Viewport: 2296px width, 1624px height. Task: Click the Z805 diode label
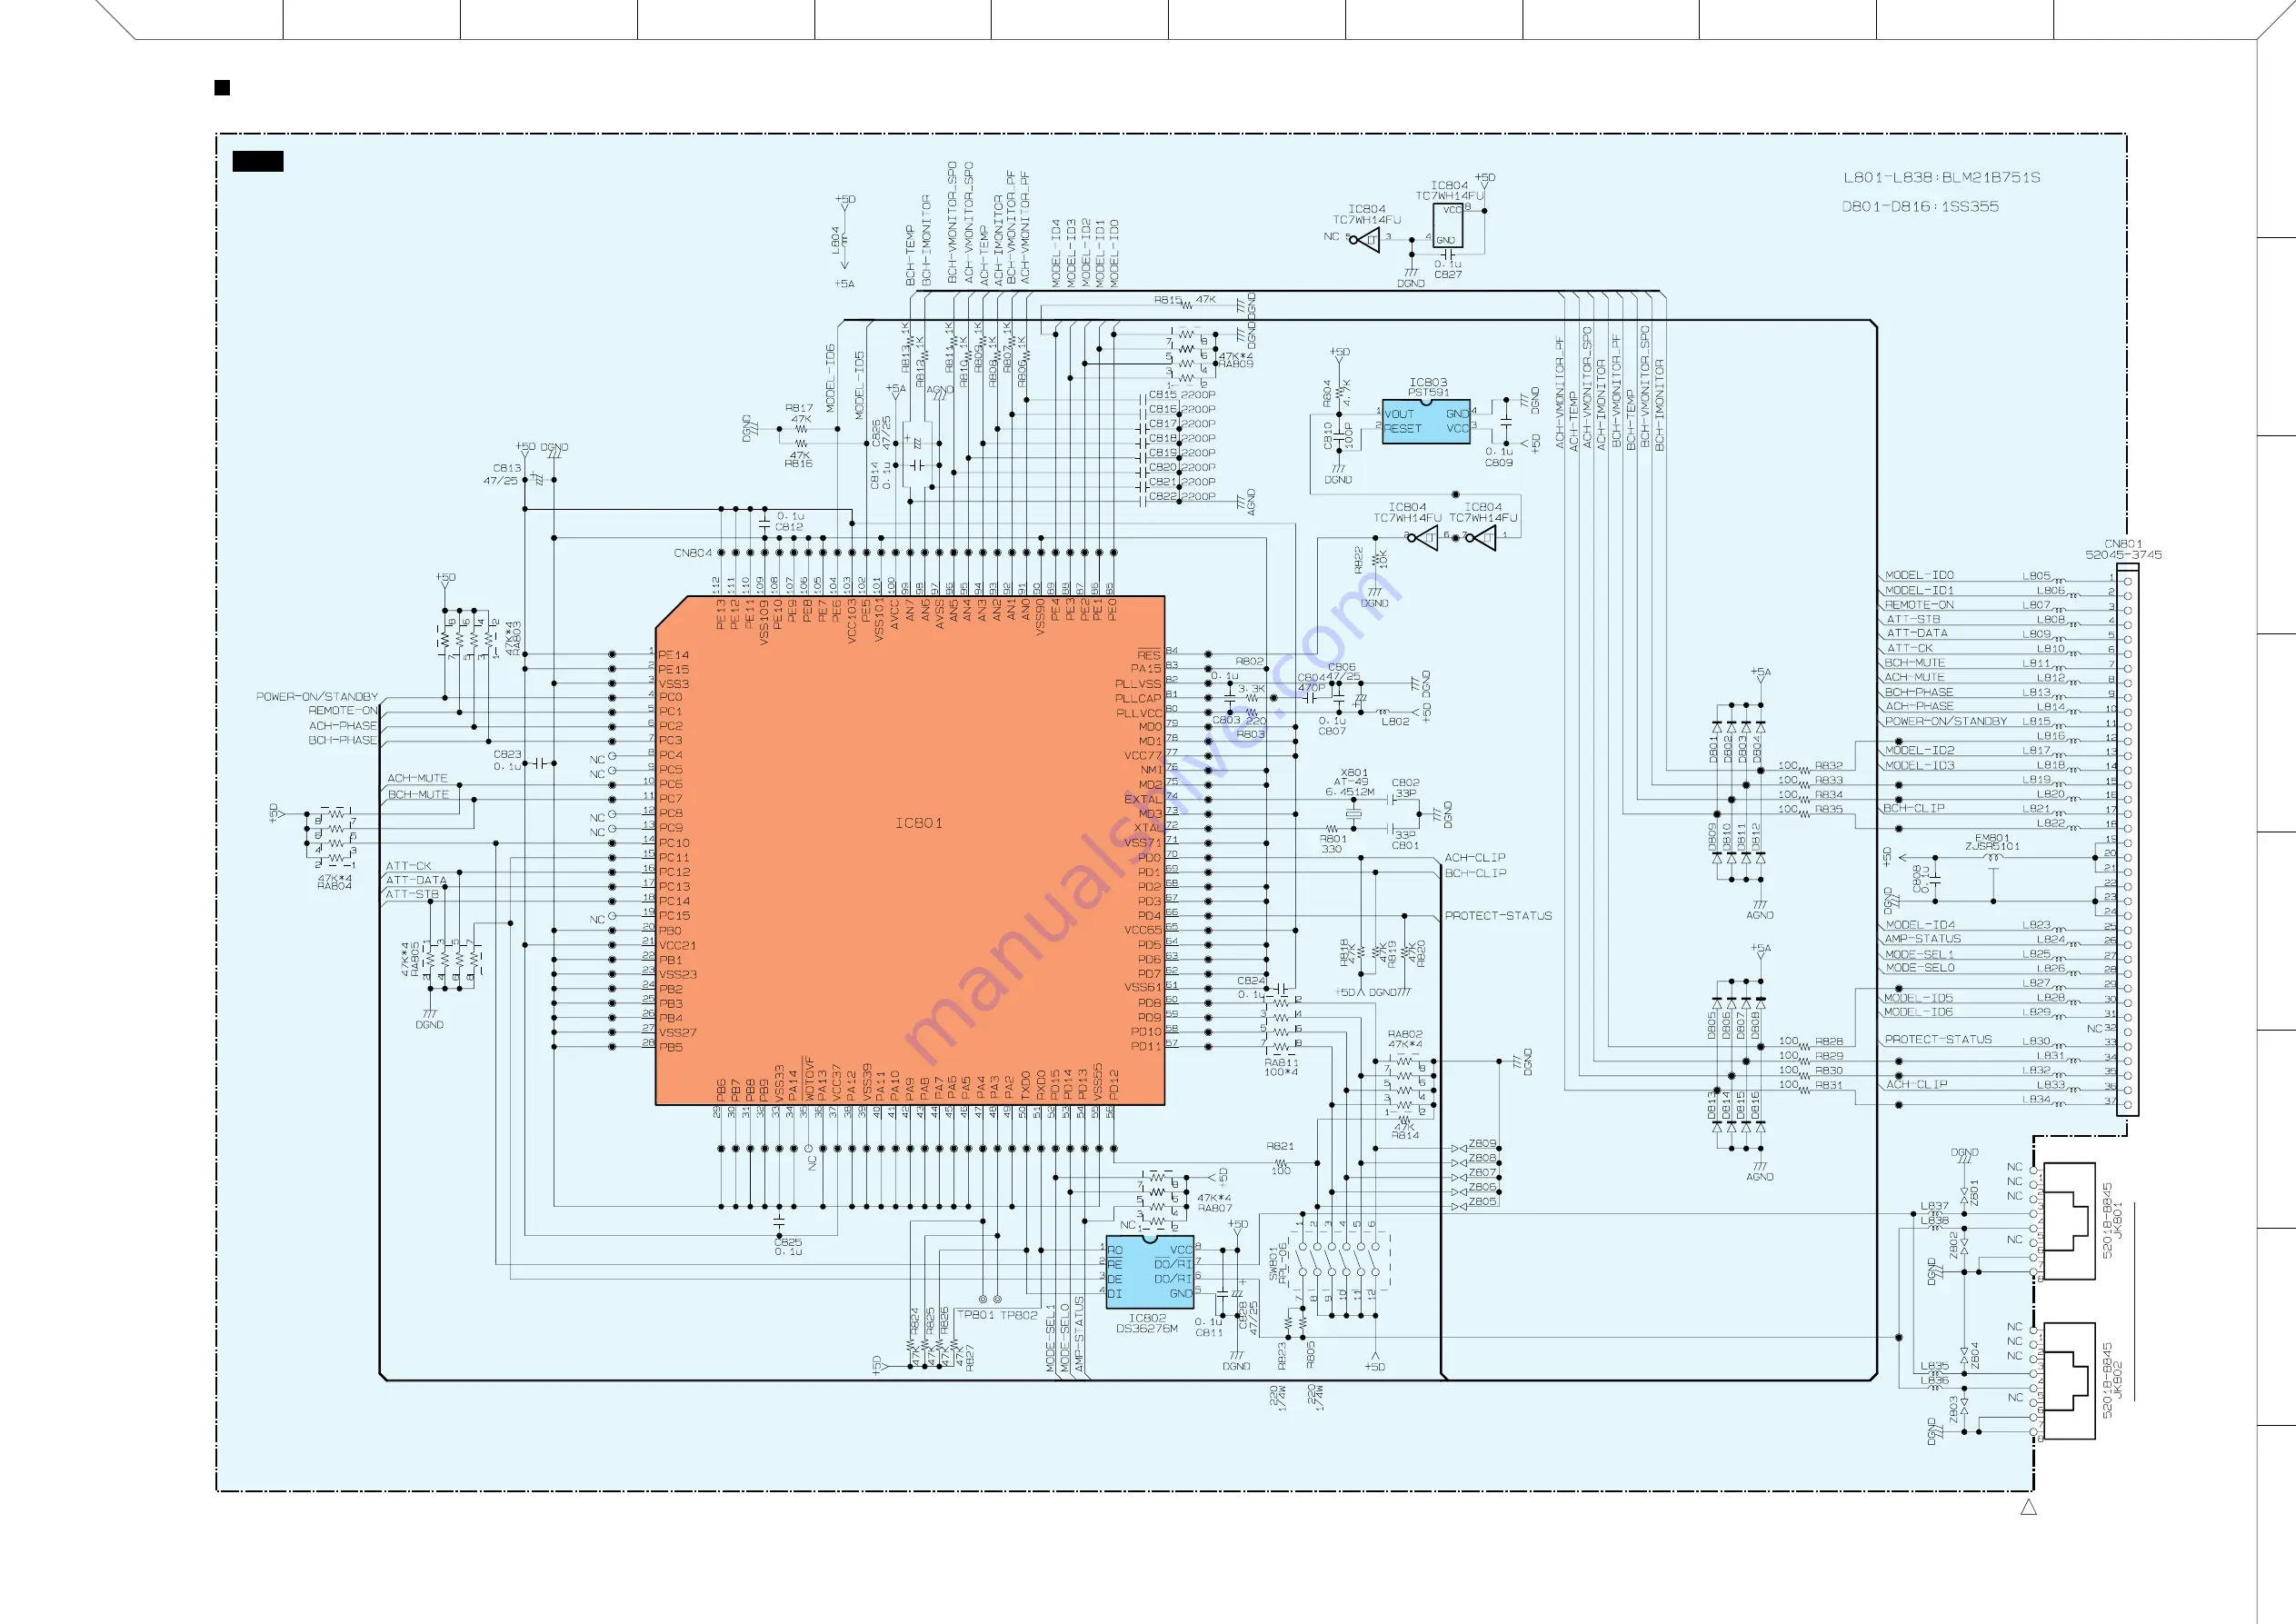1482,1201
